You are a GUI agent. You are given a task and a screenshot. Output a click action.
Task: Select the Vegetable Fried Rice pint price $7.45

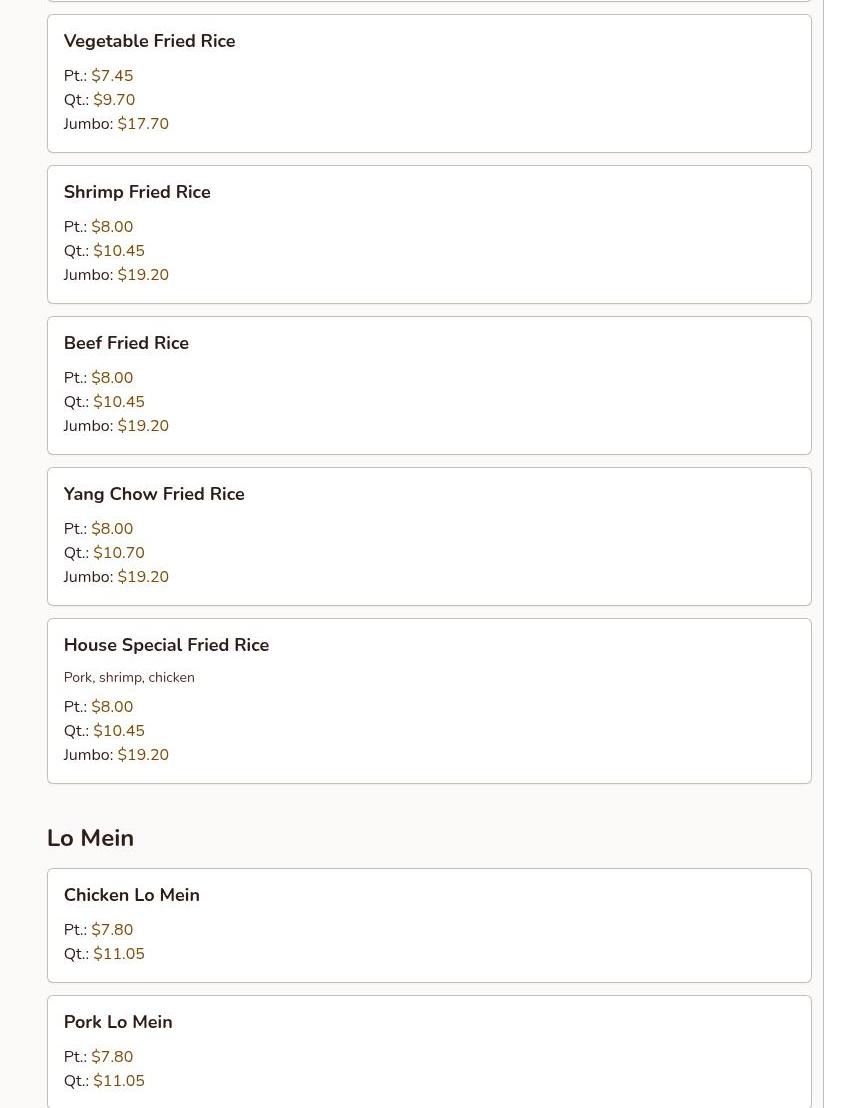[x=112, y=76]
